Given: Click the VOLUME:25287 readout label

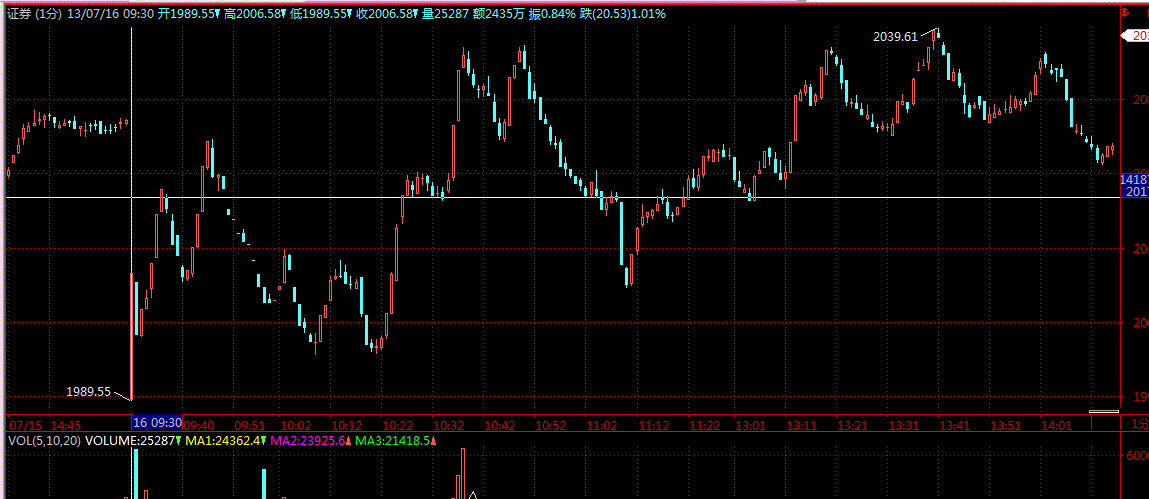Looking at the screenshot, I should pos(132,440).
